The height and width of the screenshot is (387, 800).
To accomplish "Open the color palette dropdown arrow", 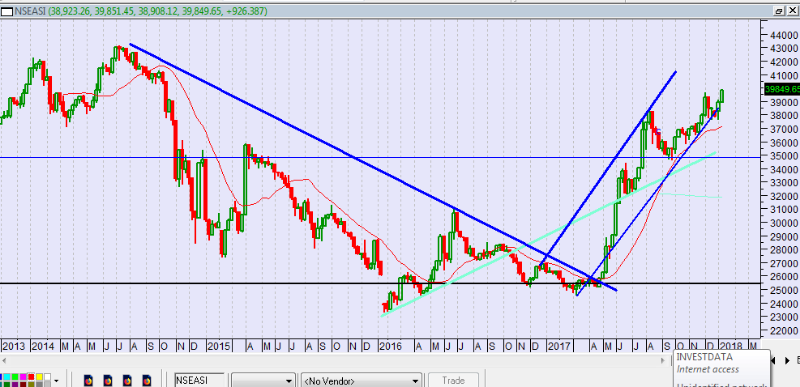I will click(x=56, y=380).
